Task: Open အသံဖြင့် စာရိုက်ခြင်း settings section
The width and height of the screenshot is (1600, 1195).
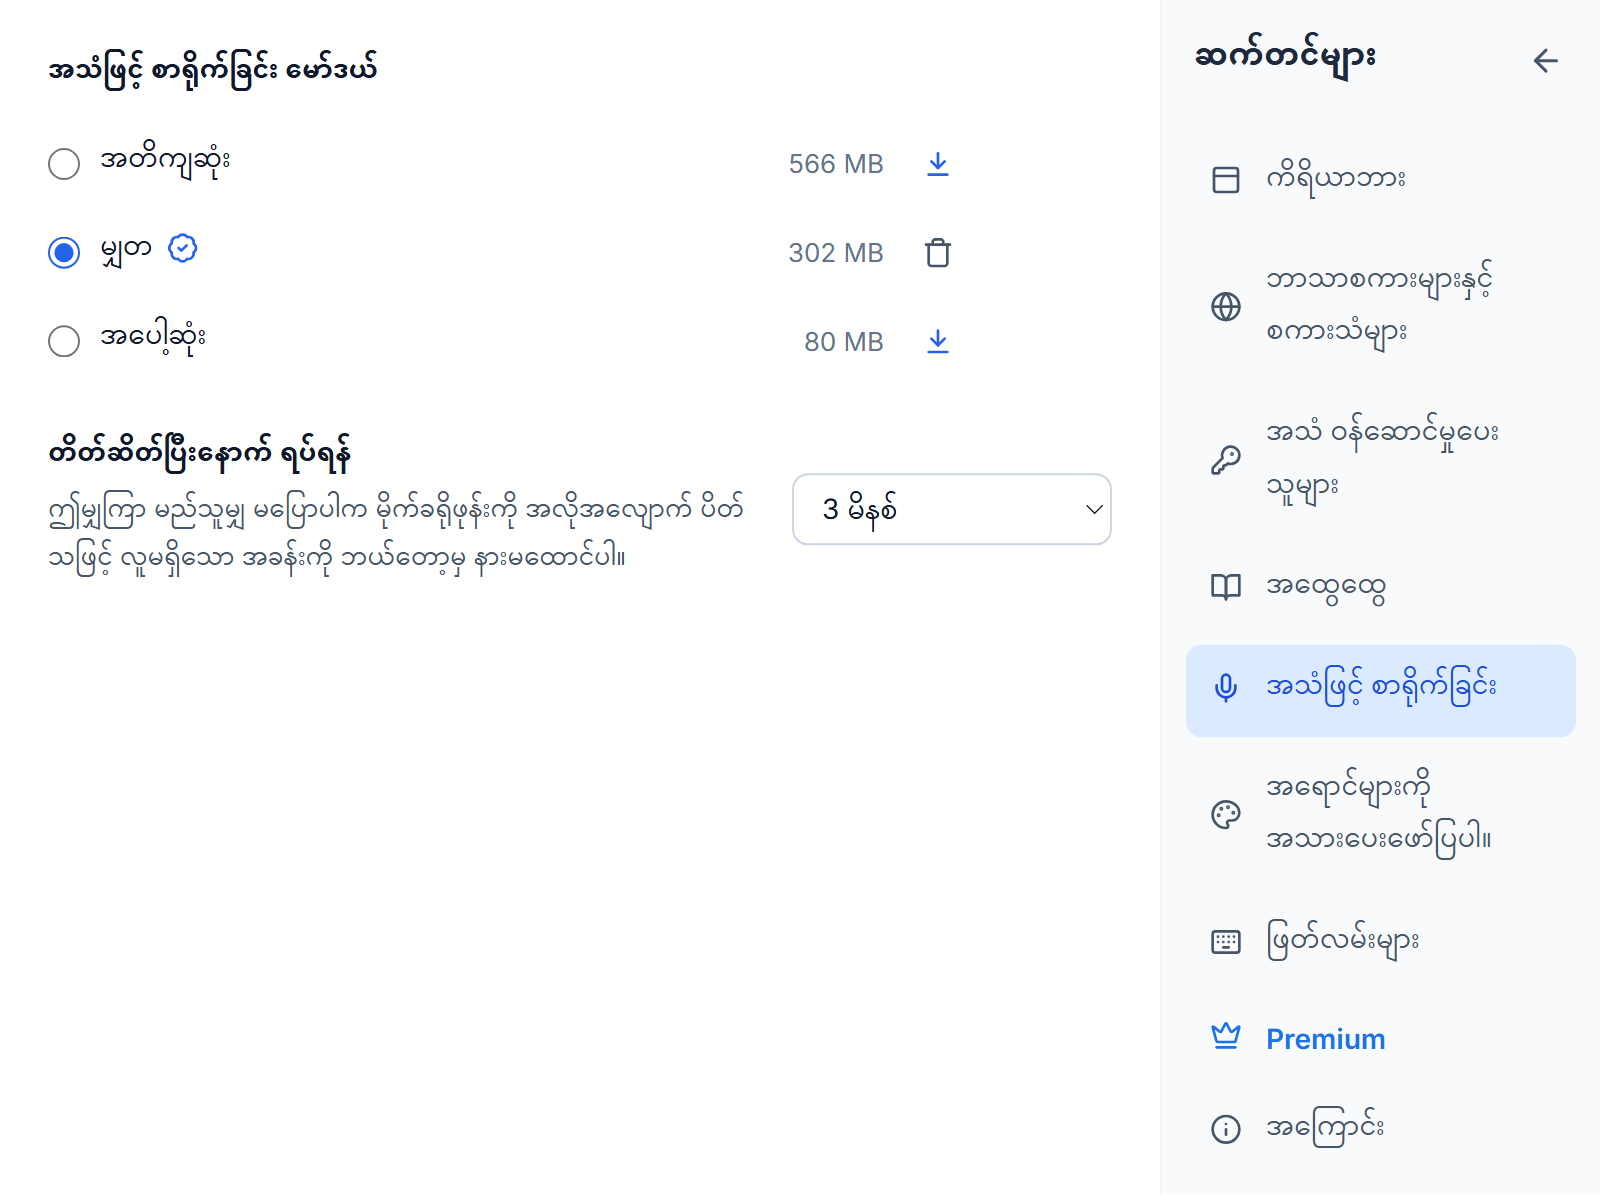Action: [x=1380, y=691]
